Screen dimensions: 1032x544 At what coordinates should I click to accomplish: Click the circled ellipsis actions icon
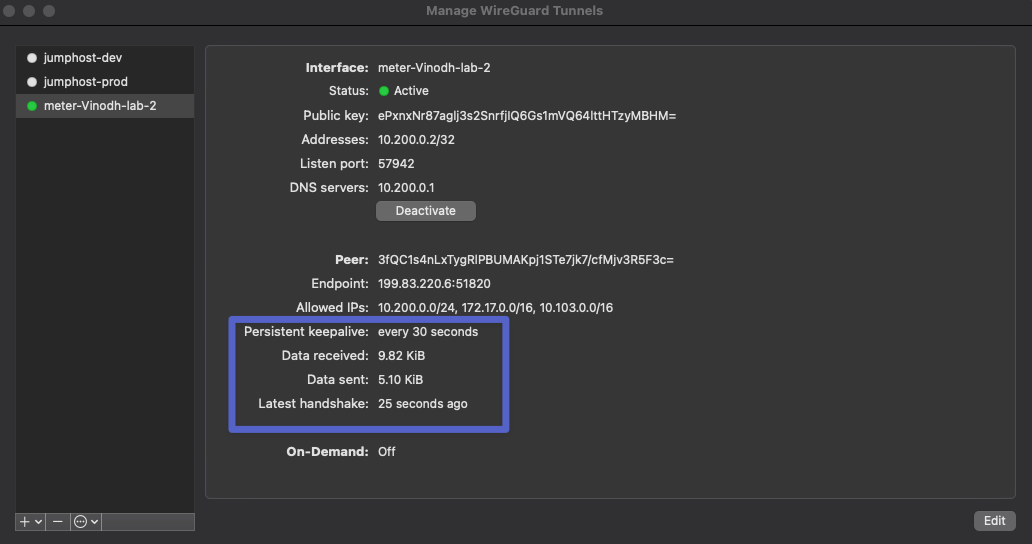[x=81, y=521]
